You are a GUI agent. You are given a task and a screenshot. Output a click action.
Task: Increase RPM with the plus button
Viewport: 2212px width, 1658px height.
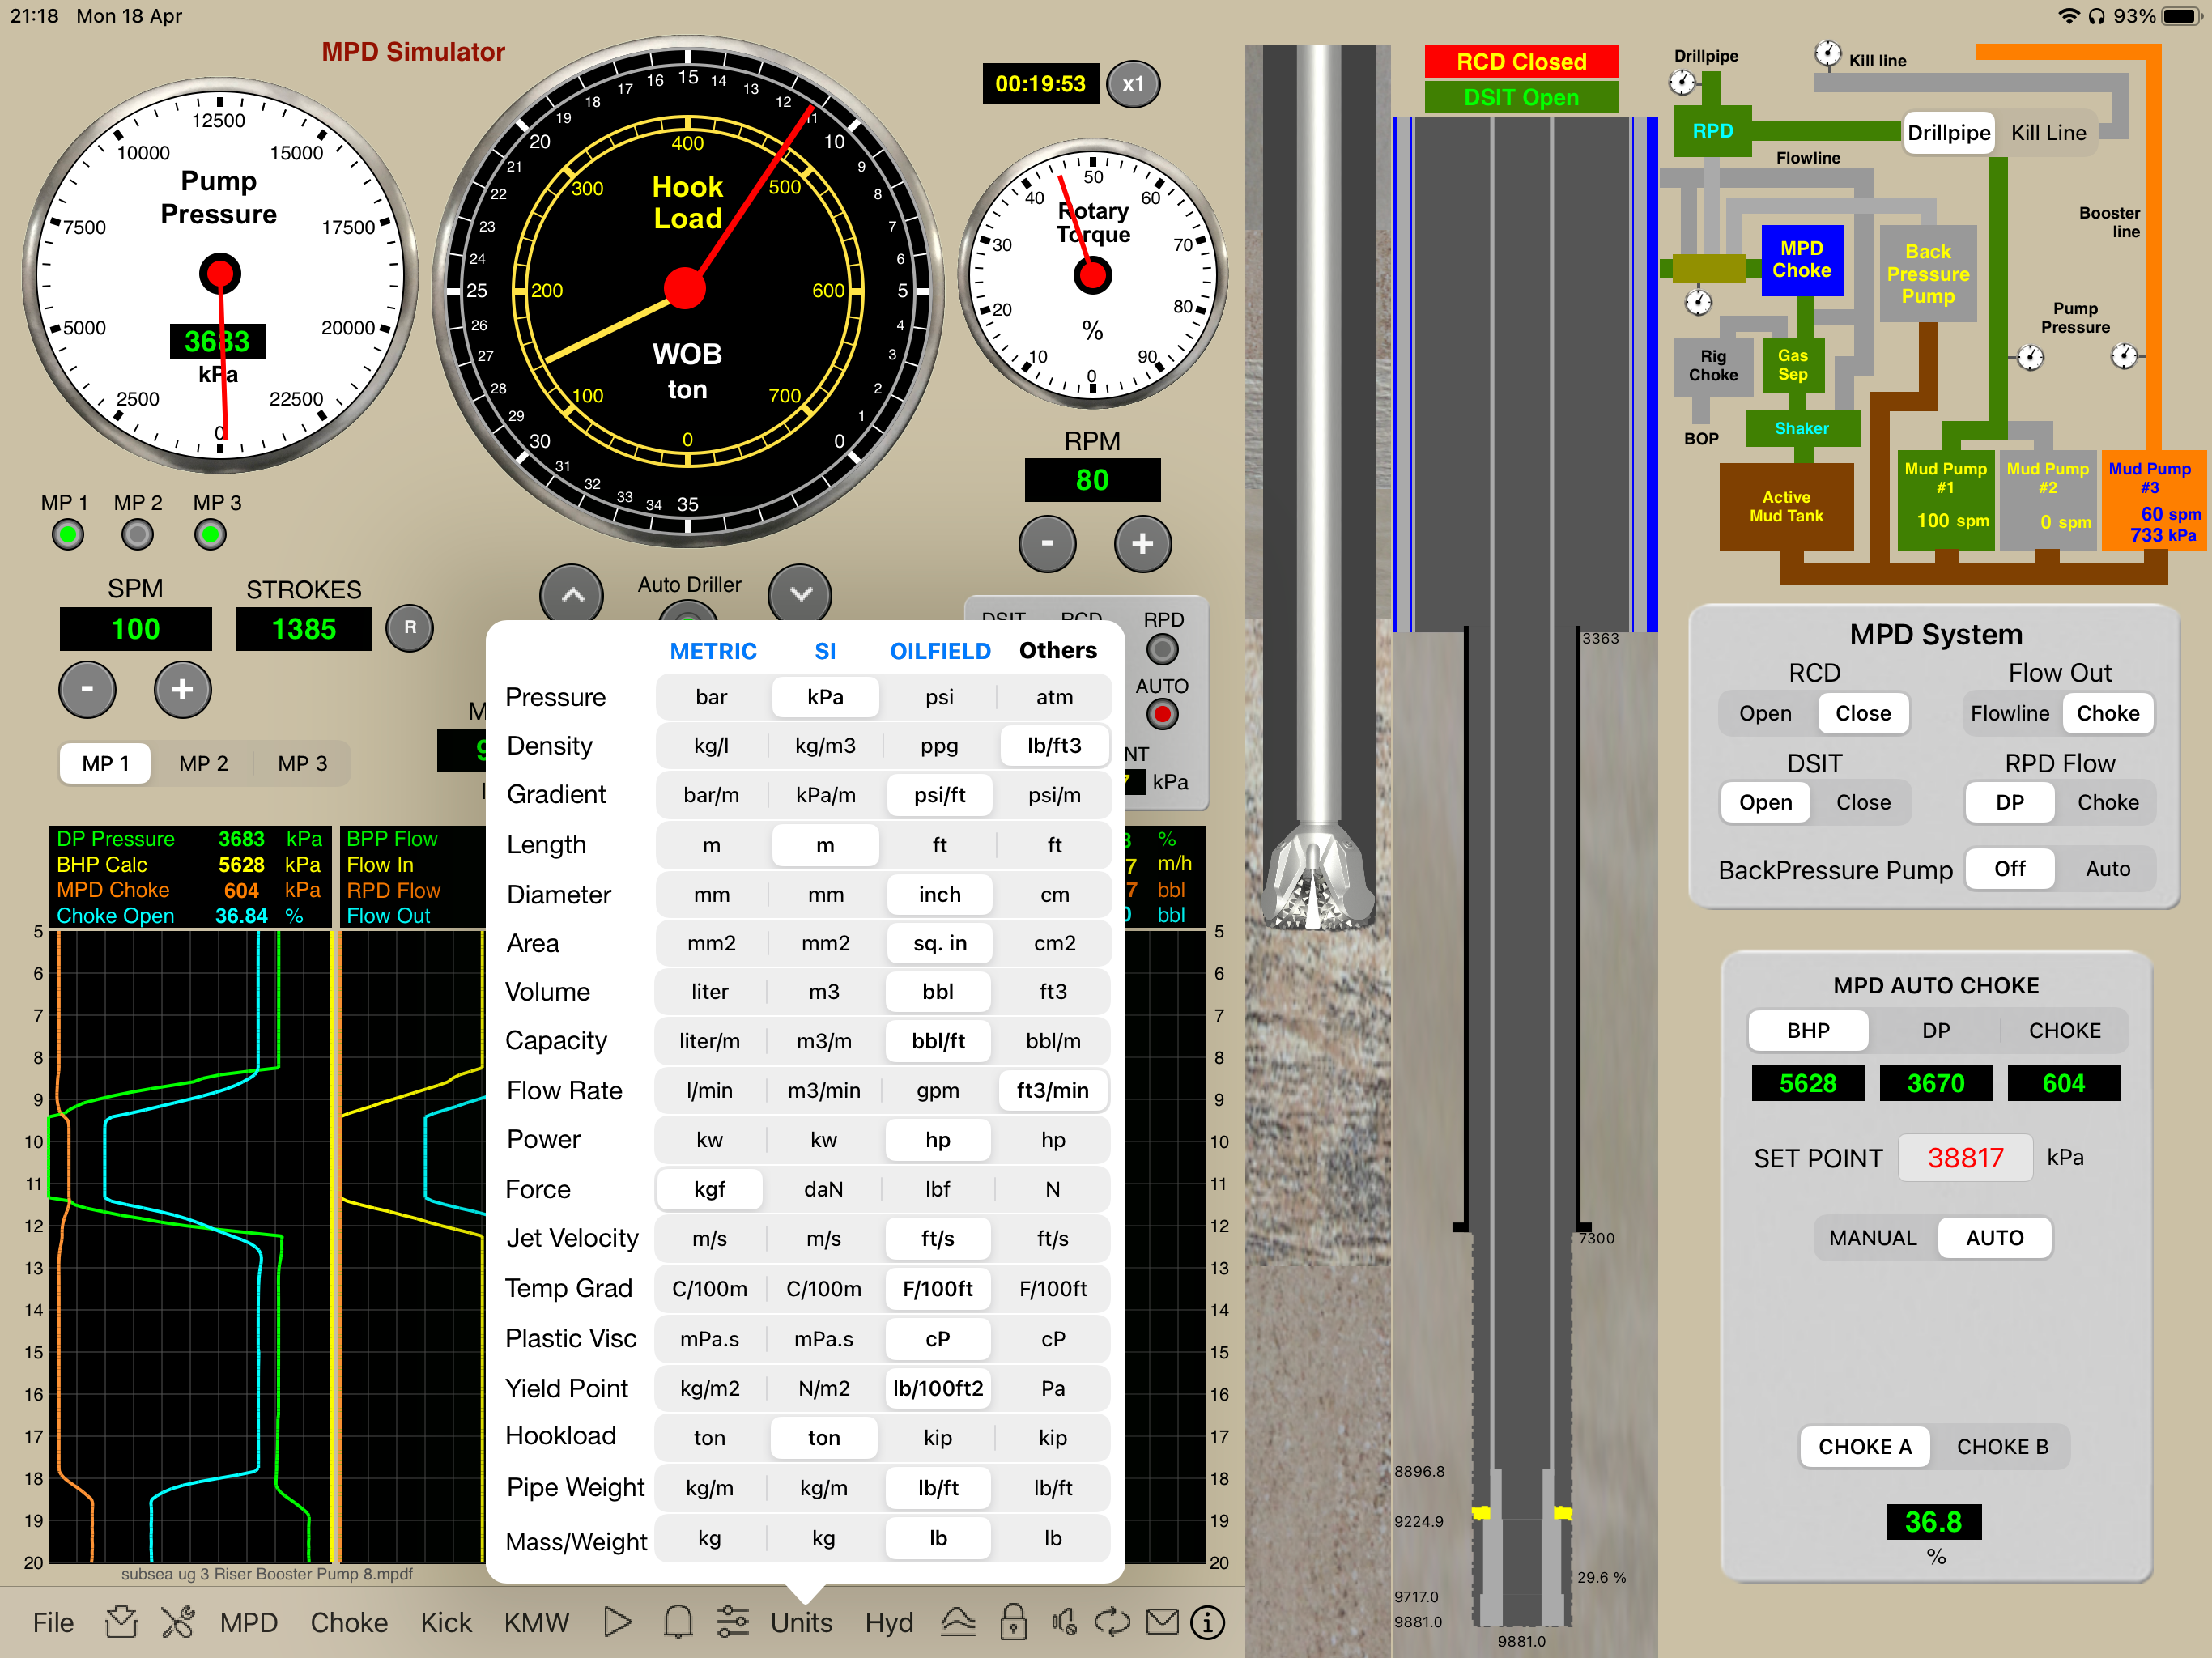pos(1142,543)
